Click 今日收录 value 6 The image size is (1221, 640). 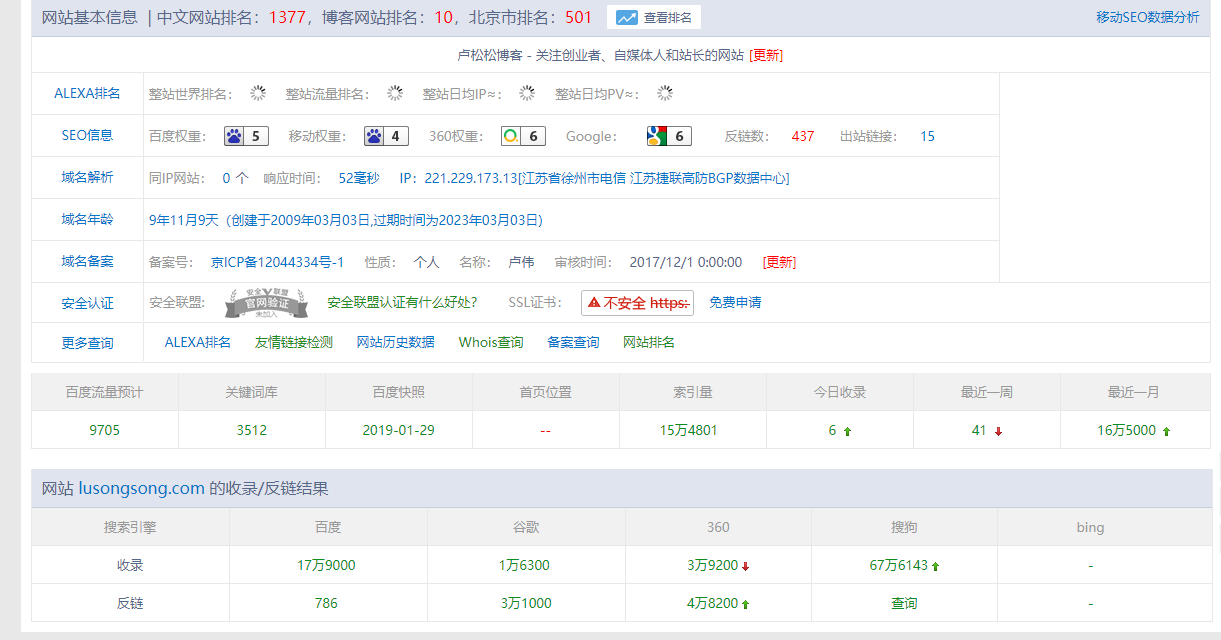832,430
